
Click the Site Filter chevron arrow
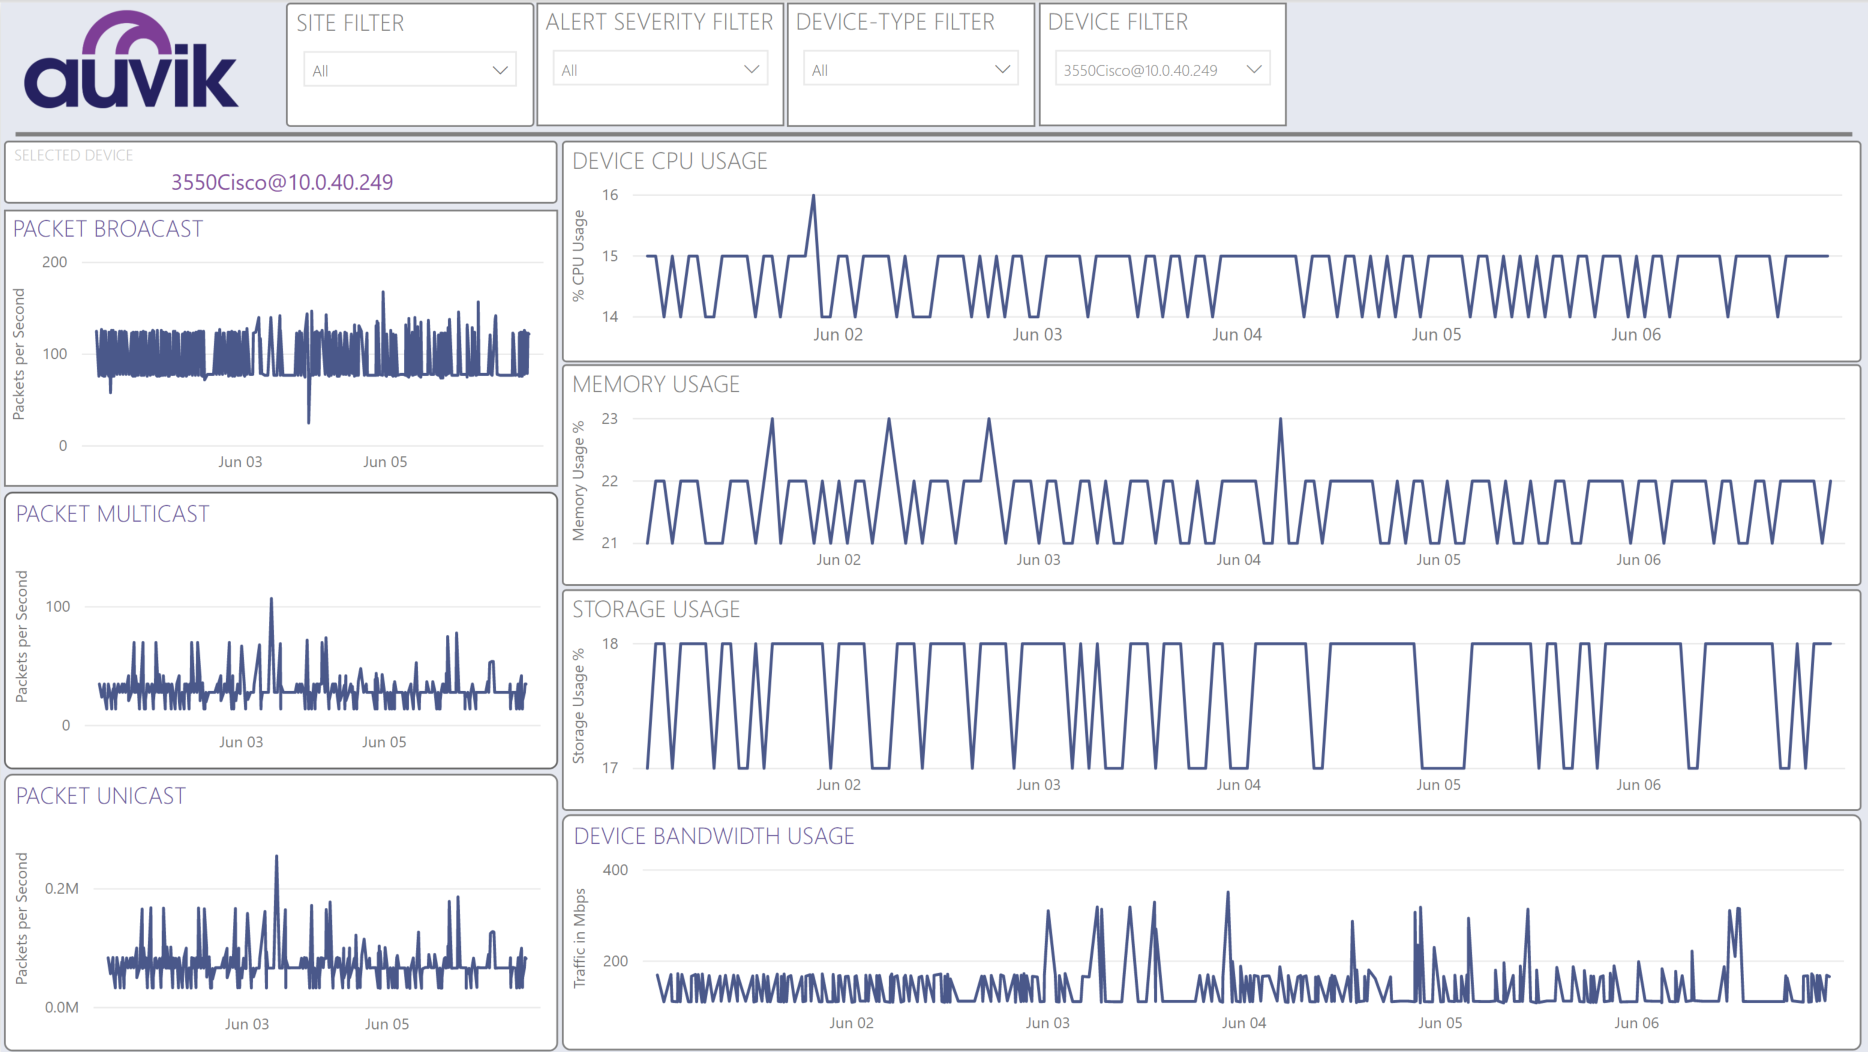[500, 70]
